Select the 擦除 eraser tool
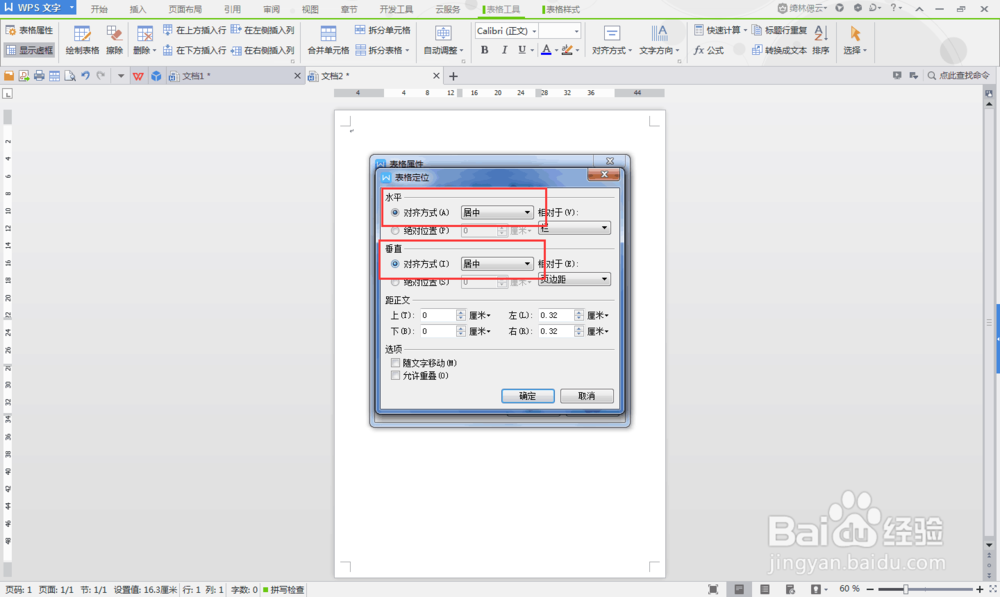 [115, 40]
